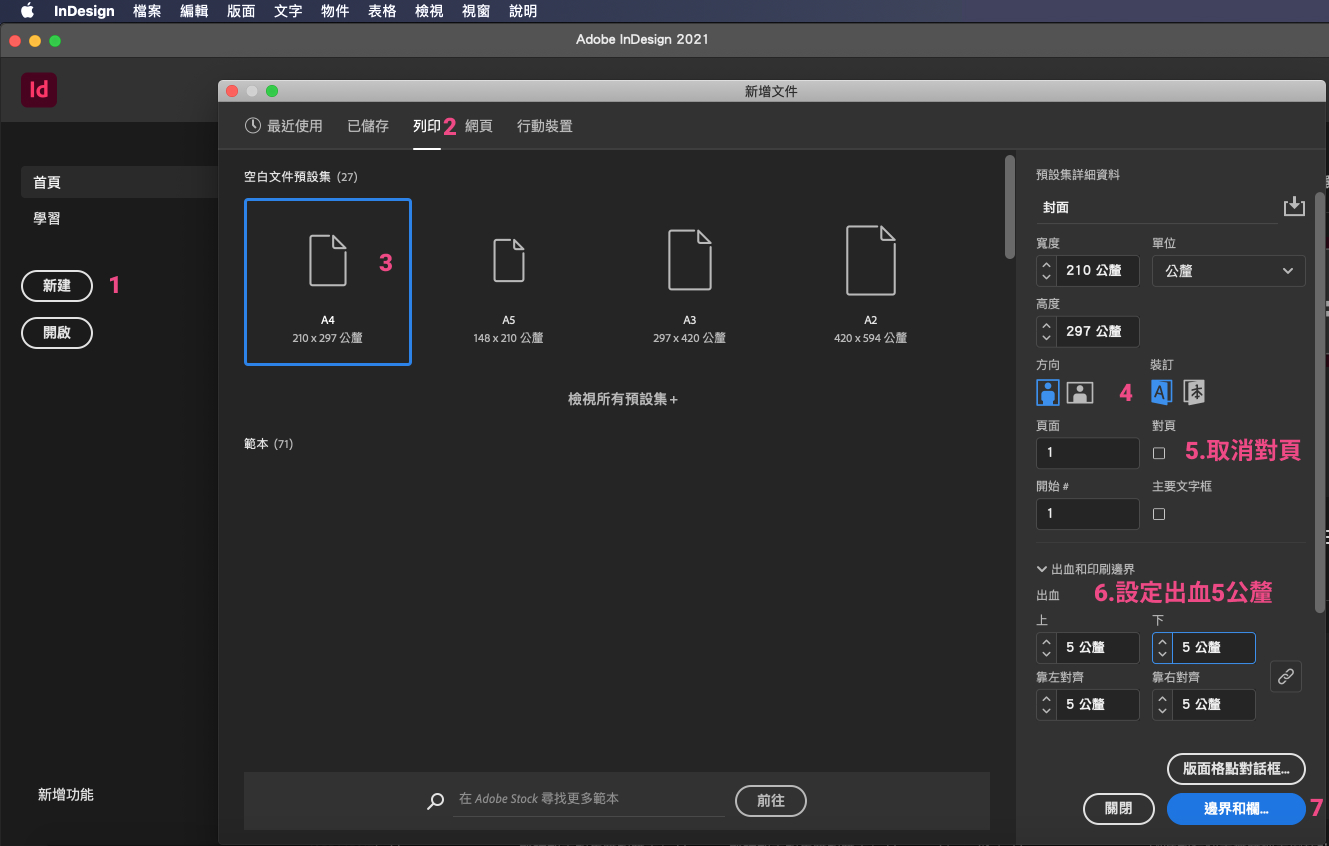Expand 檢視所有預設集 presets list

click(622, 399)
